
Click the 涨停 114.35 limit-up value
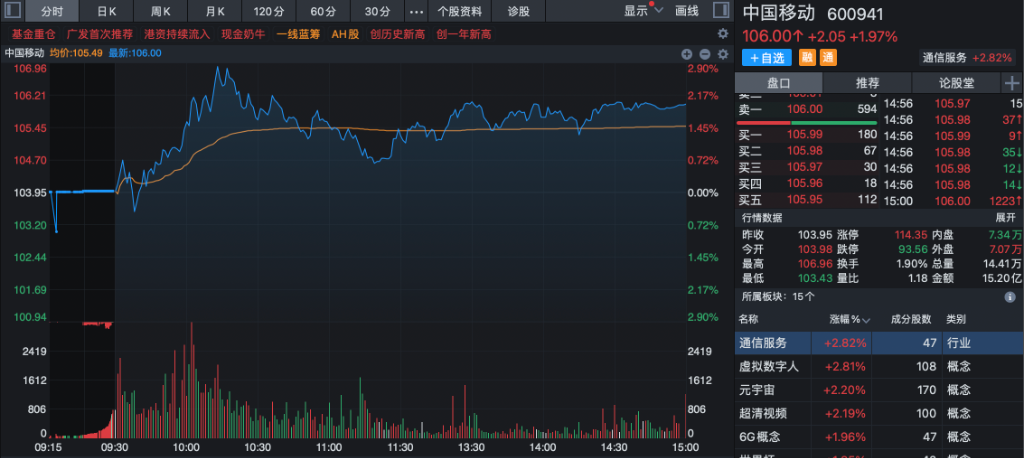click(912, 235)
